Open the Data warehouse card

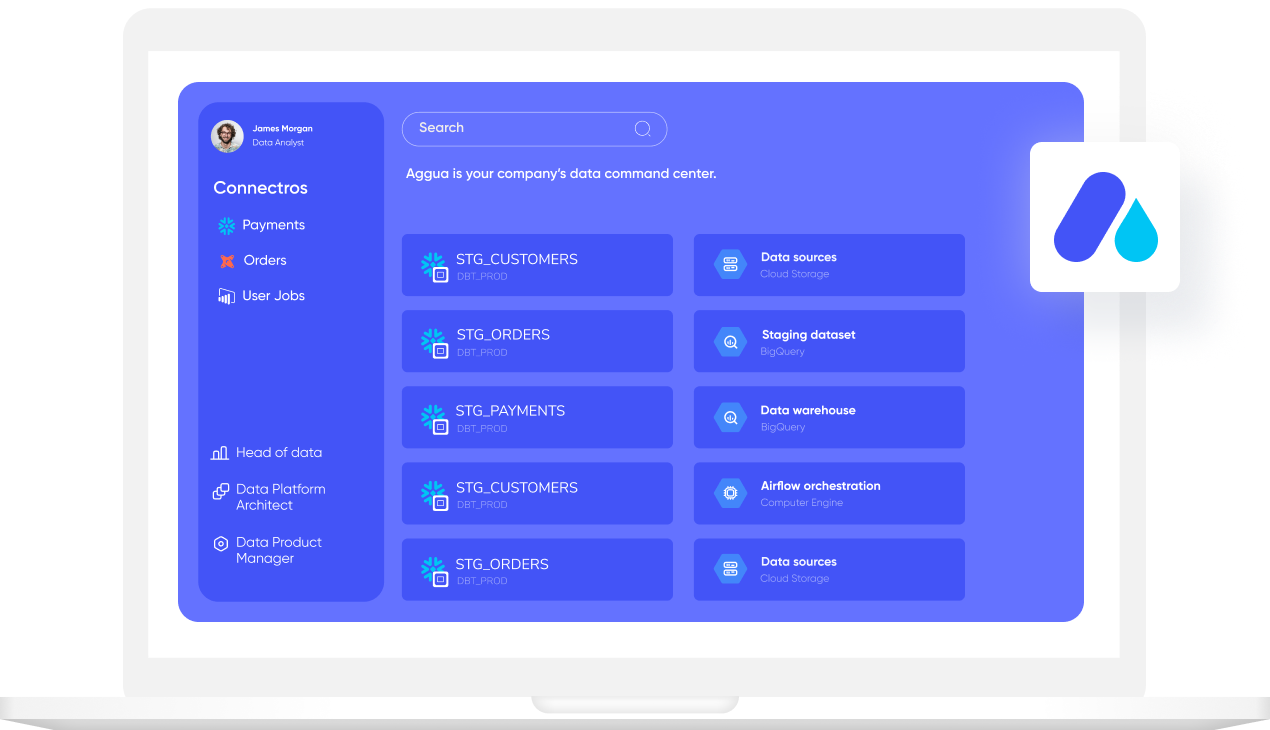[x=829, y=418]
